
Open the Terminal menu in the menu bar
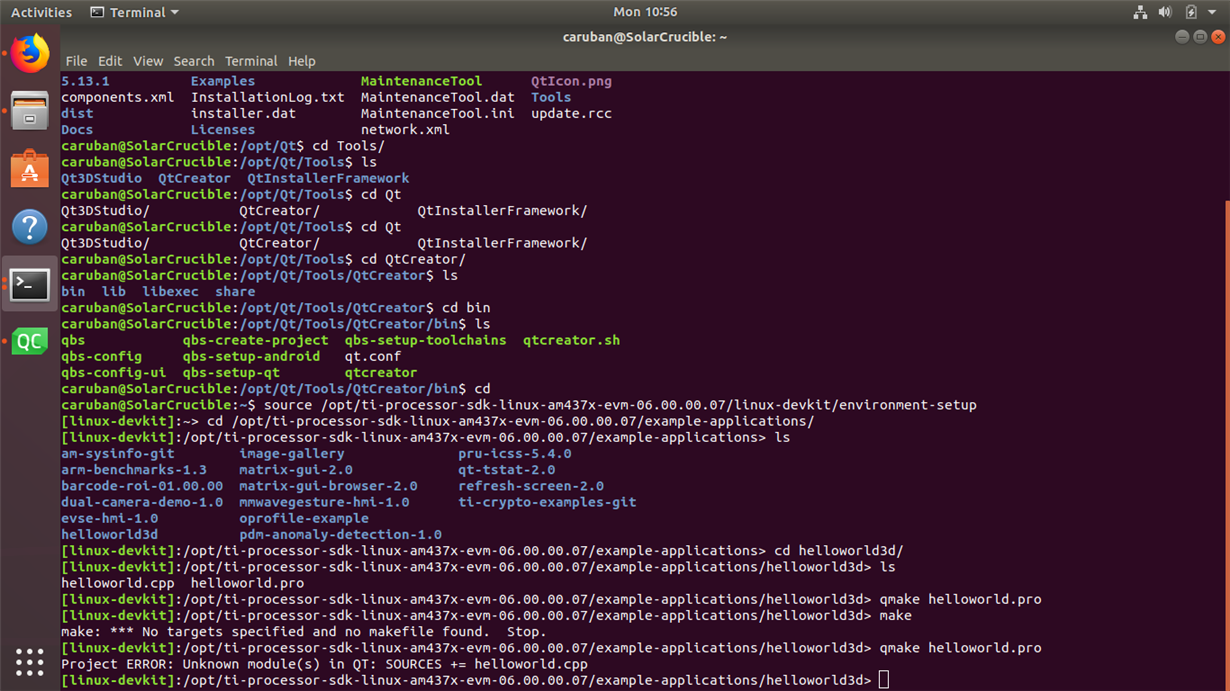pos(251,61)
